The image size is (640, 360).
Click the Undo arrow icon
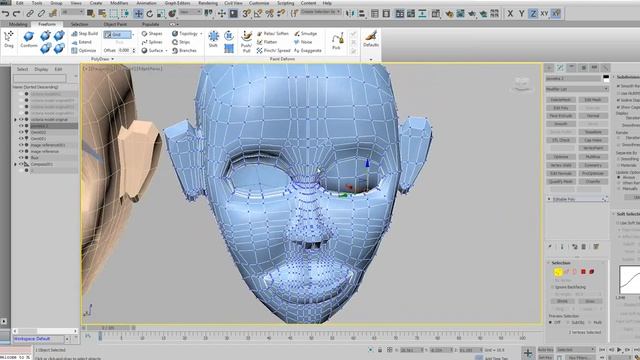coord(5,13)
